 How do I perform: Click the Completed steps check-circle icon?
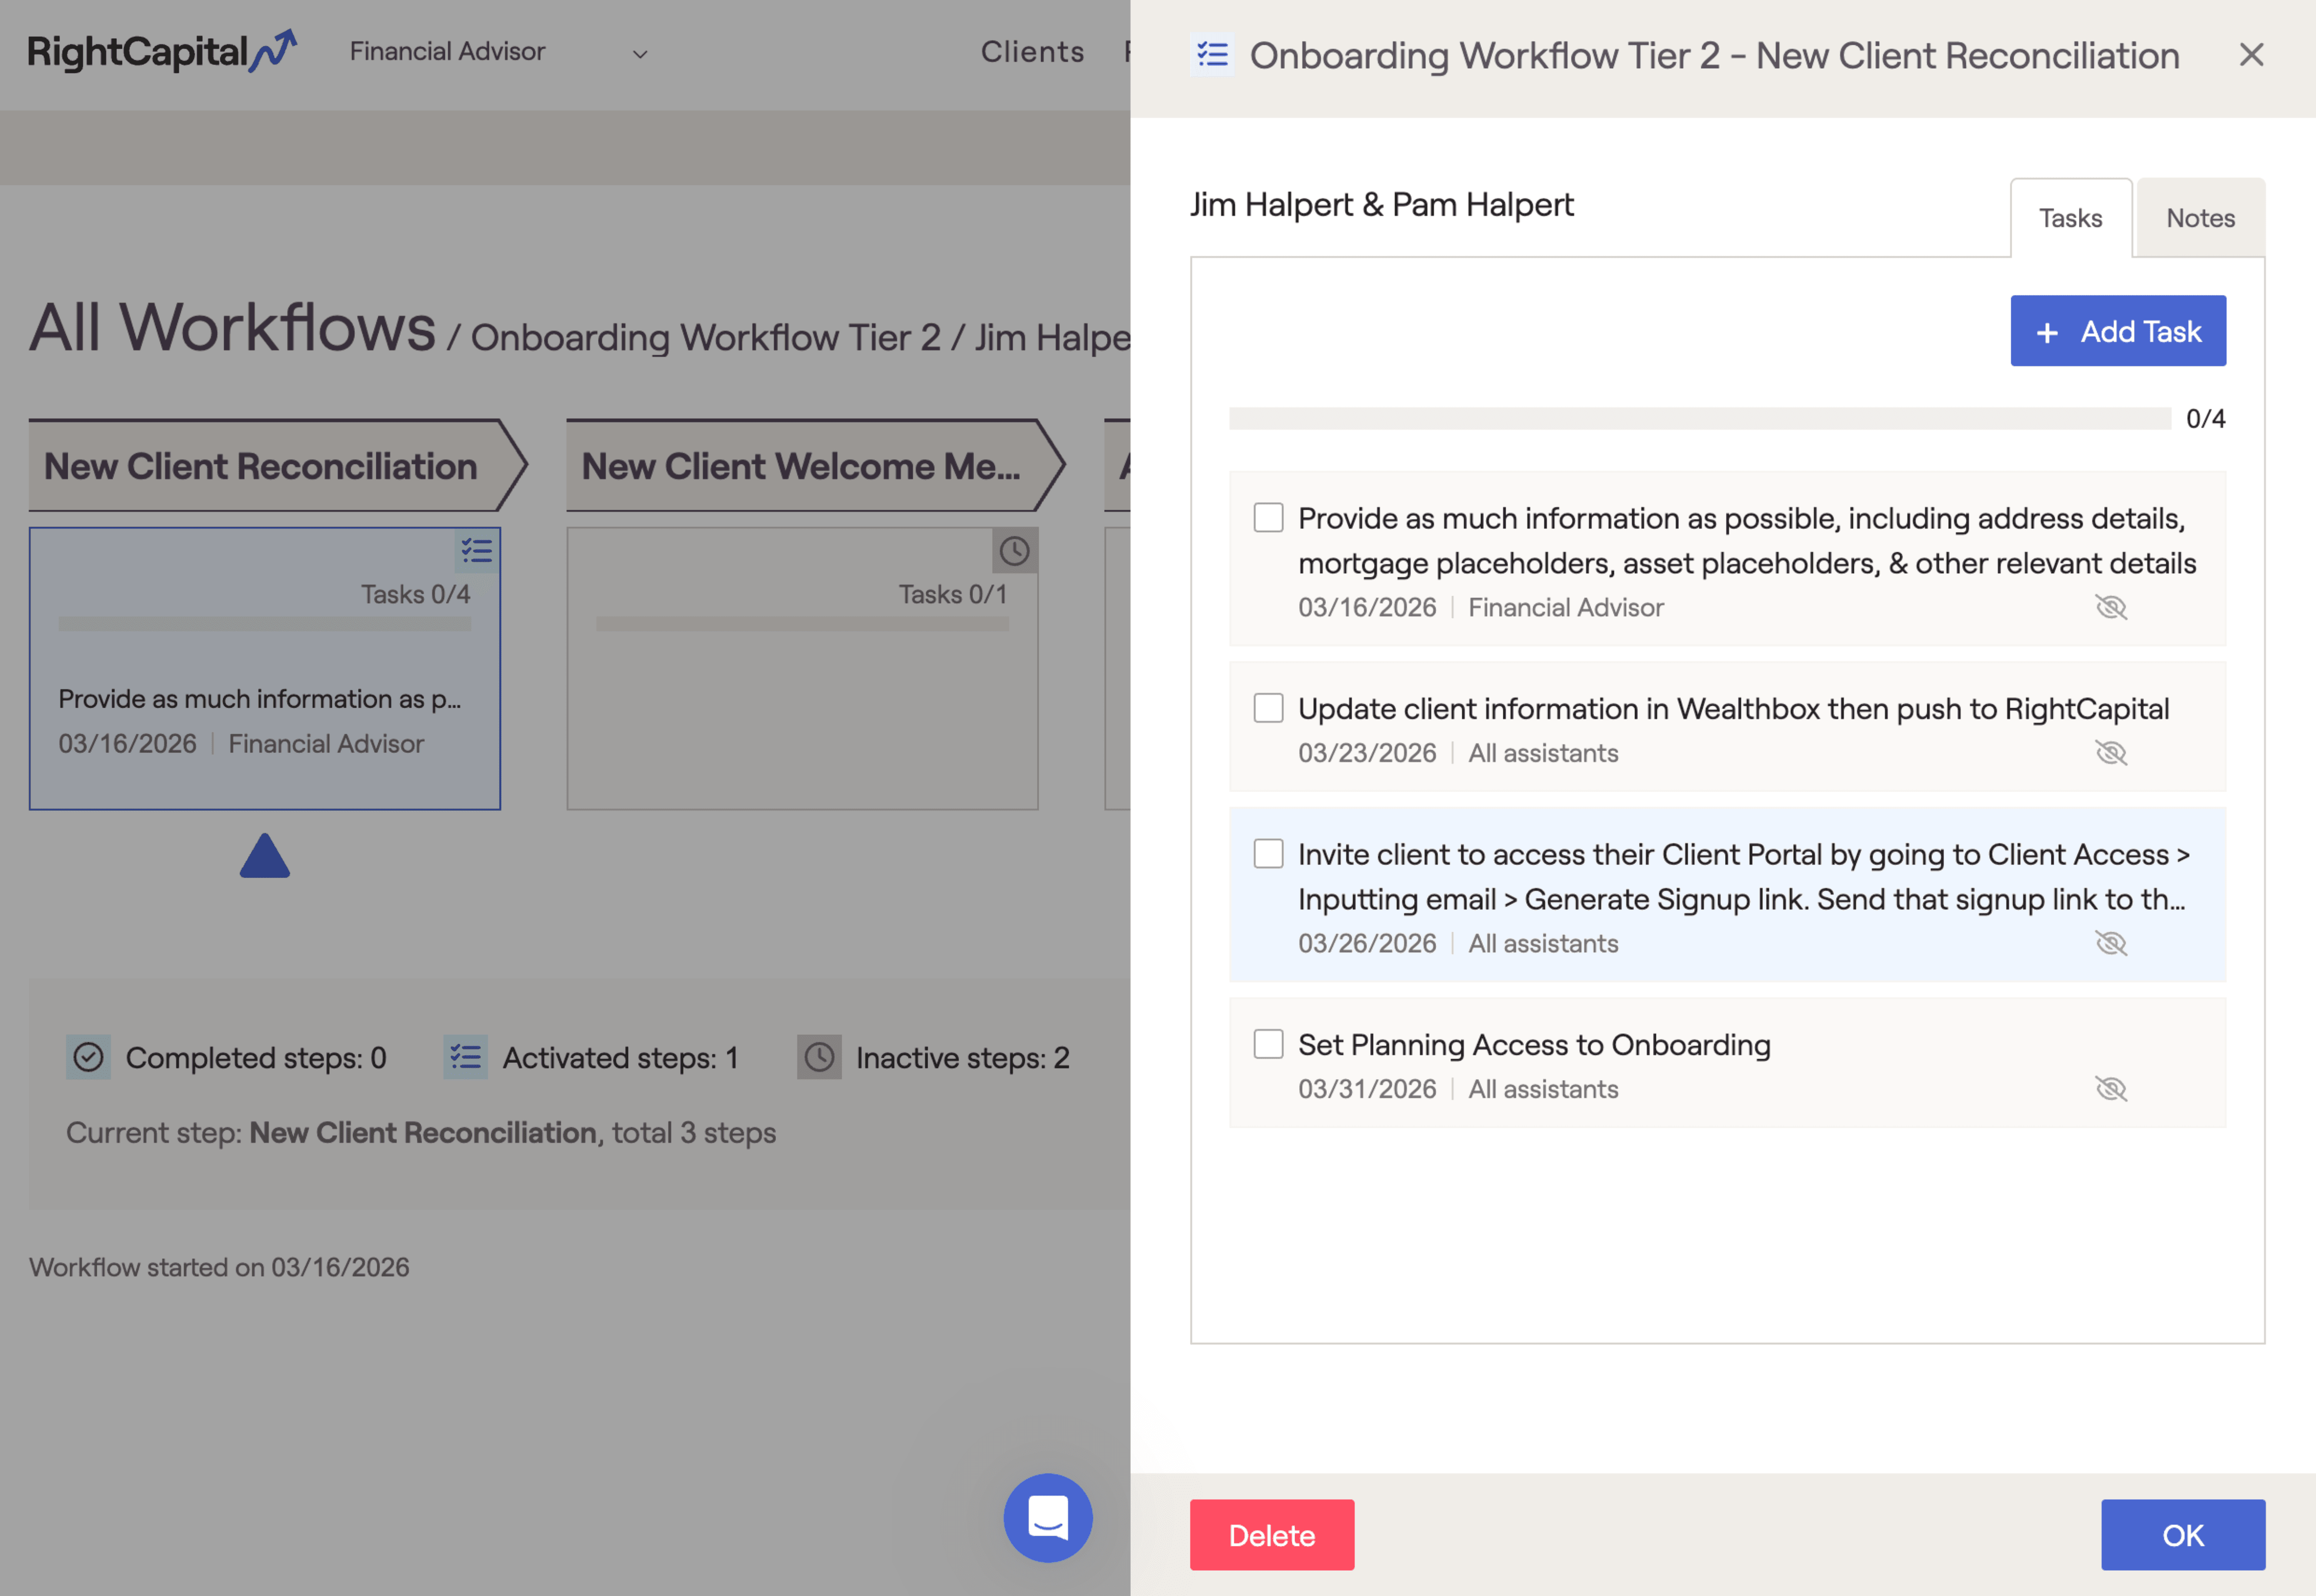coord(88,1057)
